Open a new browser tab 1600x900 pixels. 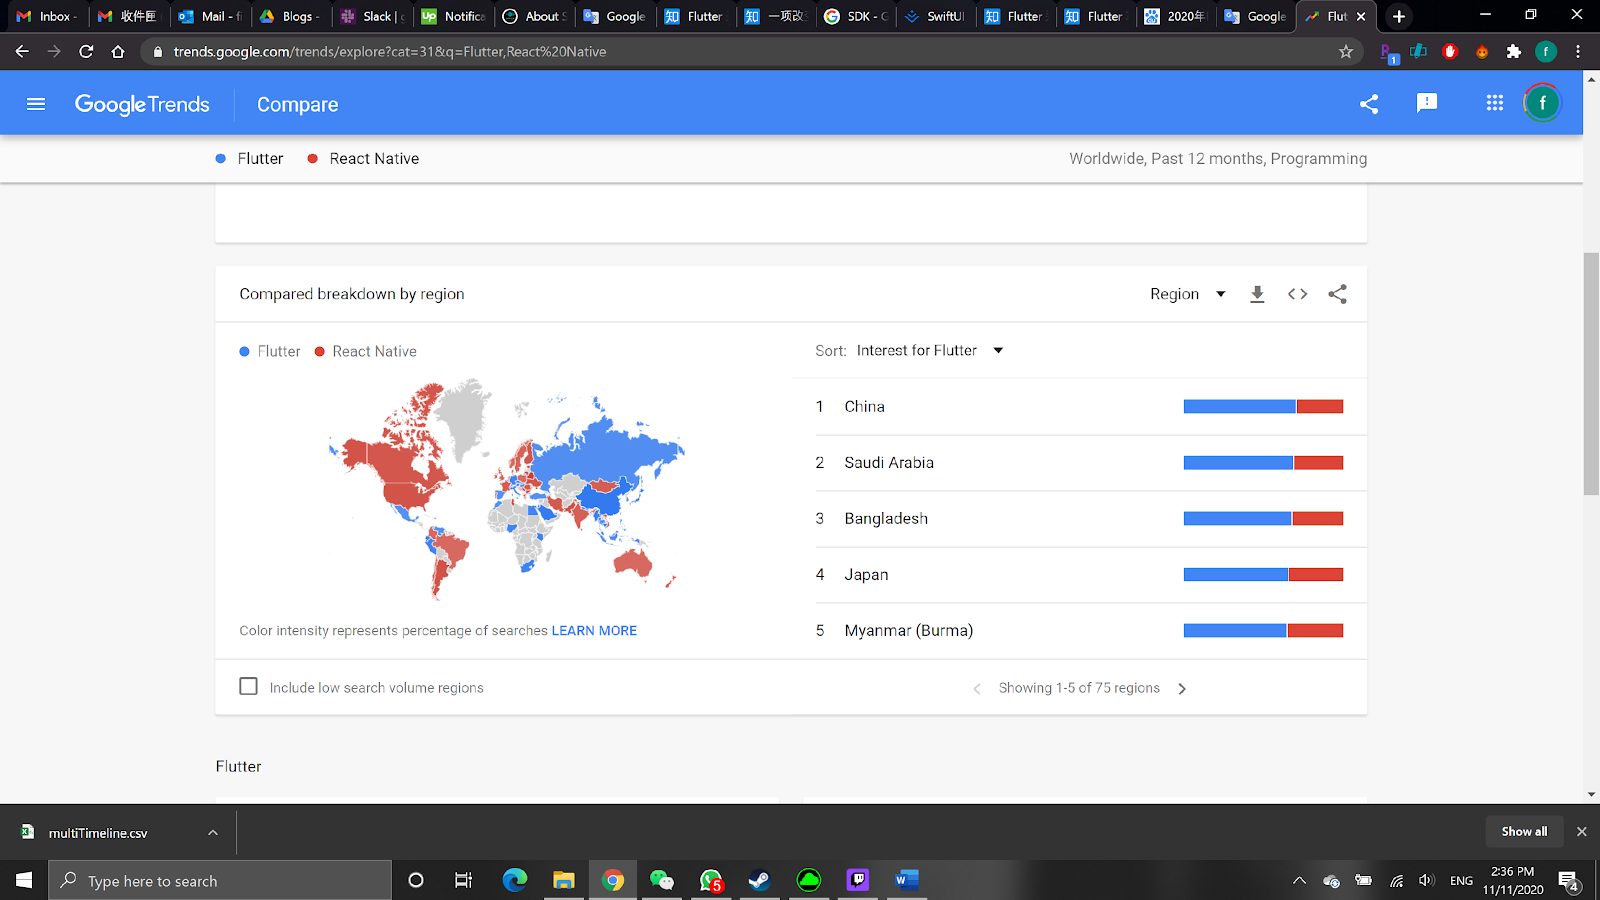[x=1399, y=16]
